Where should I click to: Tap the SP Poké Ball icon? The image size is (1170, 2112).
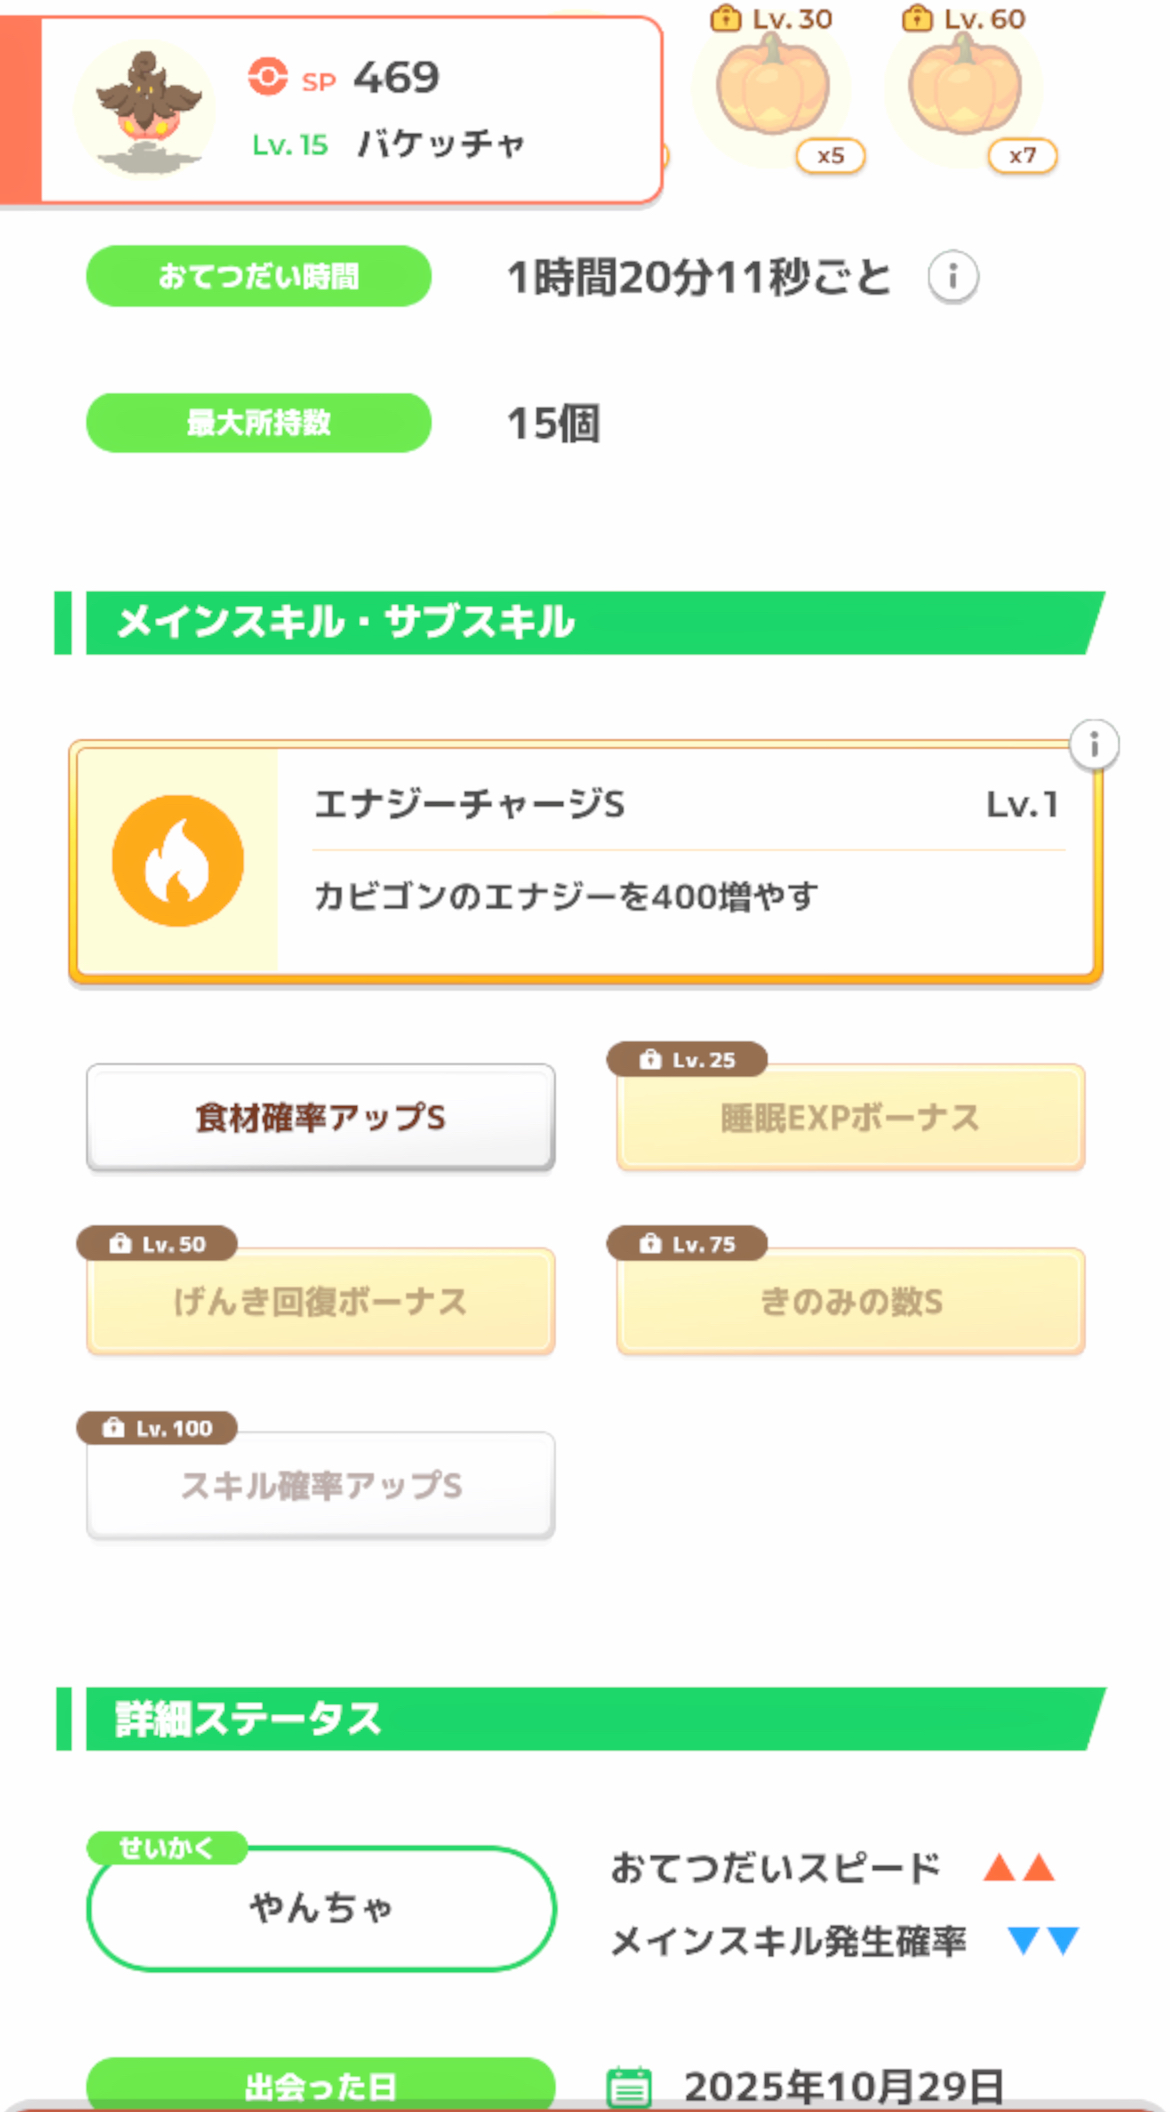pos(267,77)
